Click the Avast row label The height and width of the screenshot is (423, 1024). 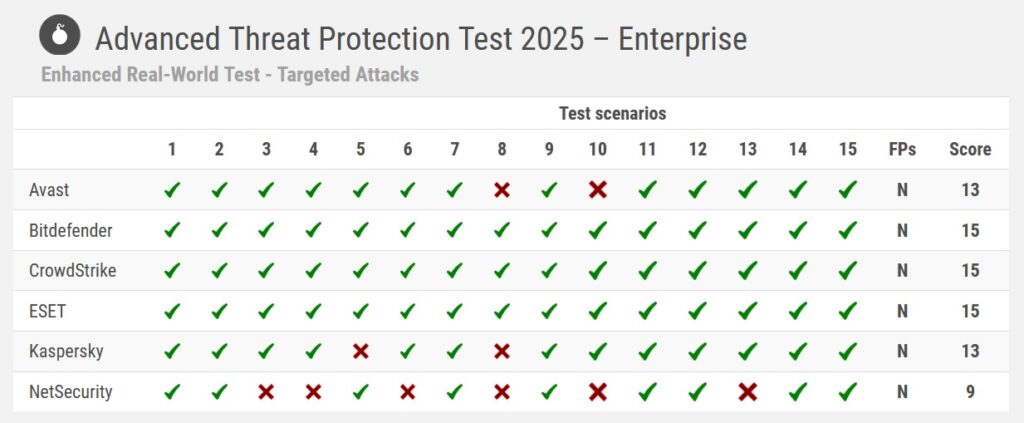pyautogui.click(x=49, y=190)
